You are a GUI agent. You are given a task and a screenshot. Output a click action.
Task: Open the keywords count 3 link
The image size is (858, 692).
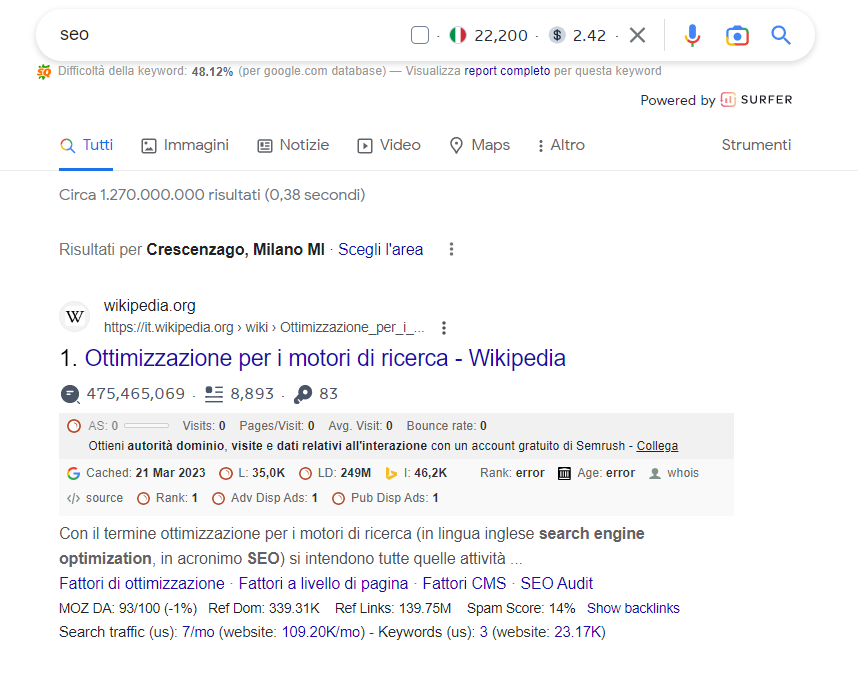click(484, 632)
